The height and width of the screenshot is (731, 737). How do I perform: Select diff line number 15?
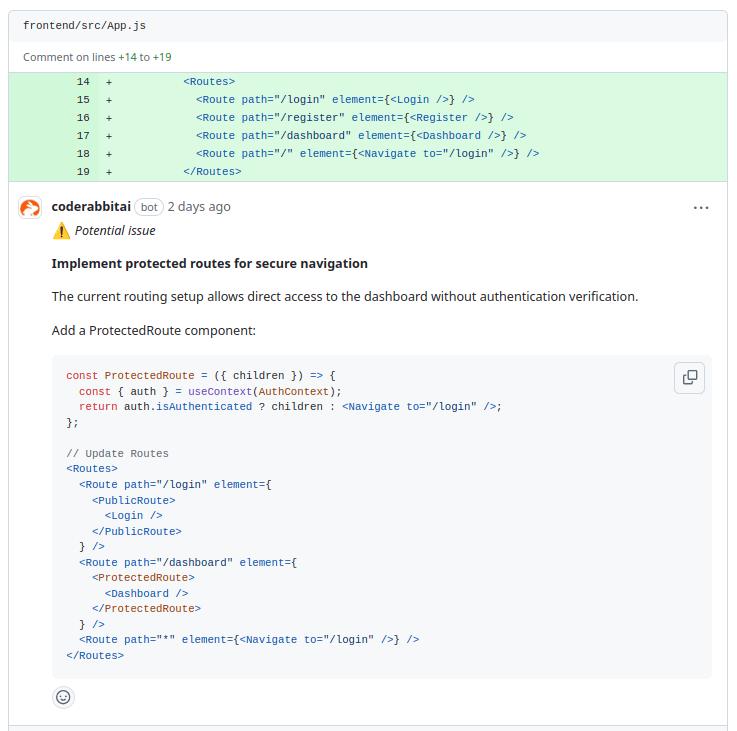tap(83, 100)
